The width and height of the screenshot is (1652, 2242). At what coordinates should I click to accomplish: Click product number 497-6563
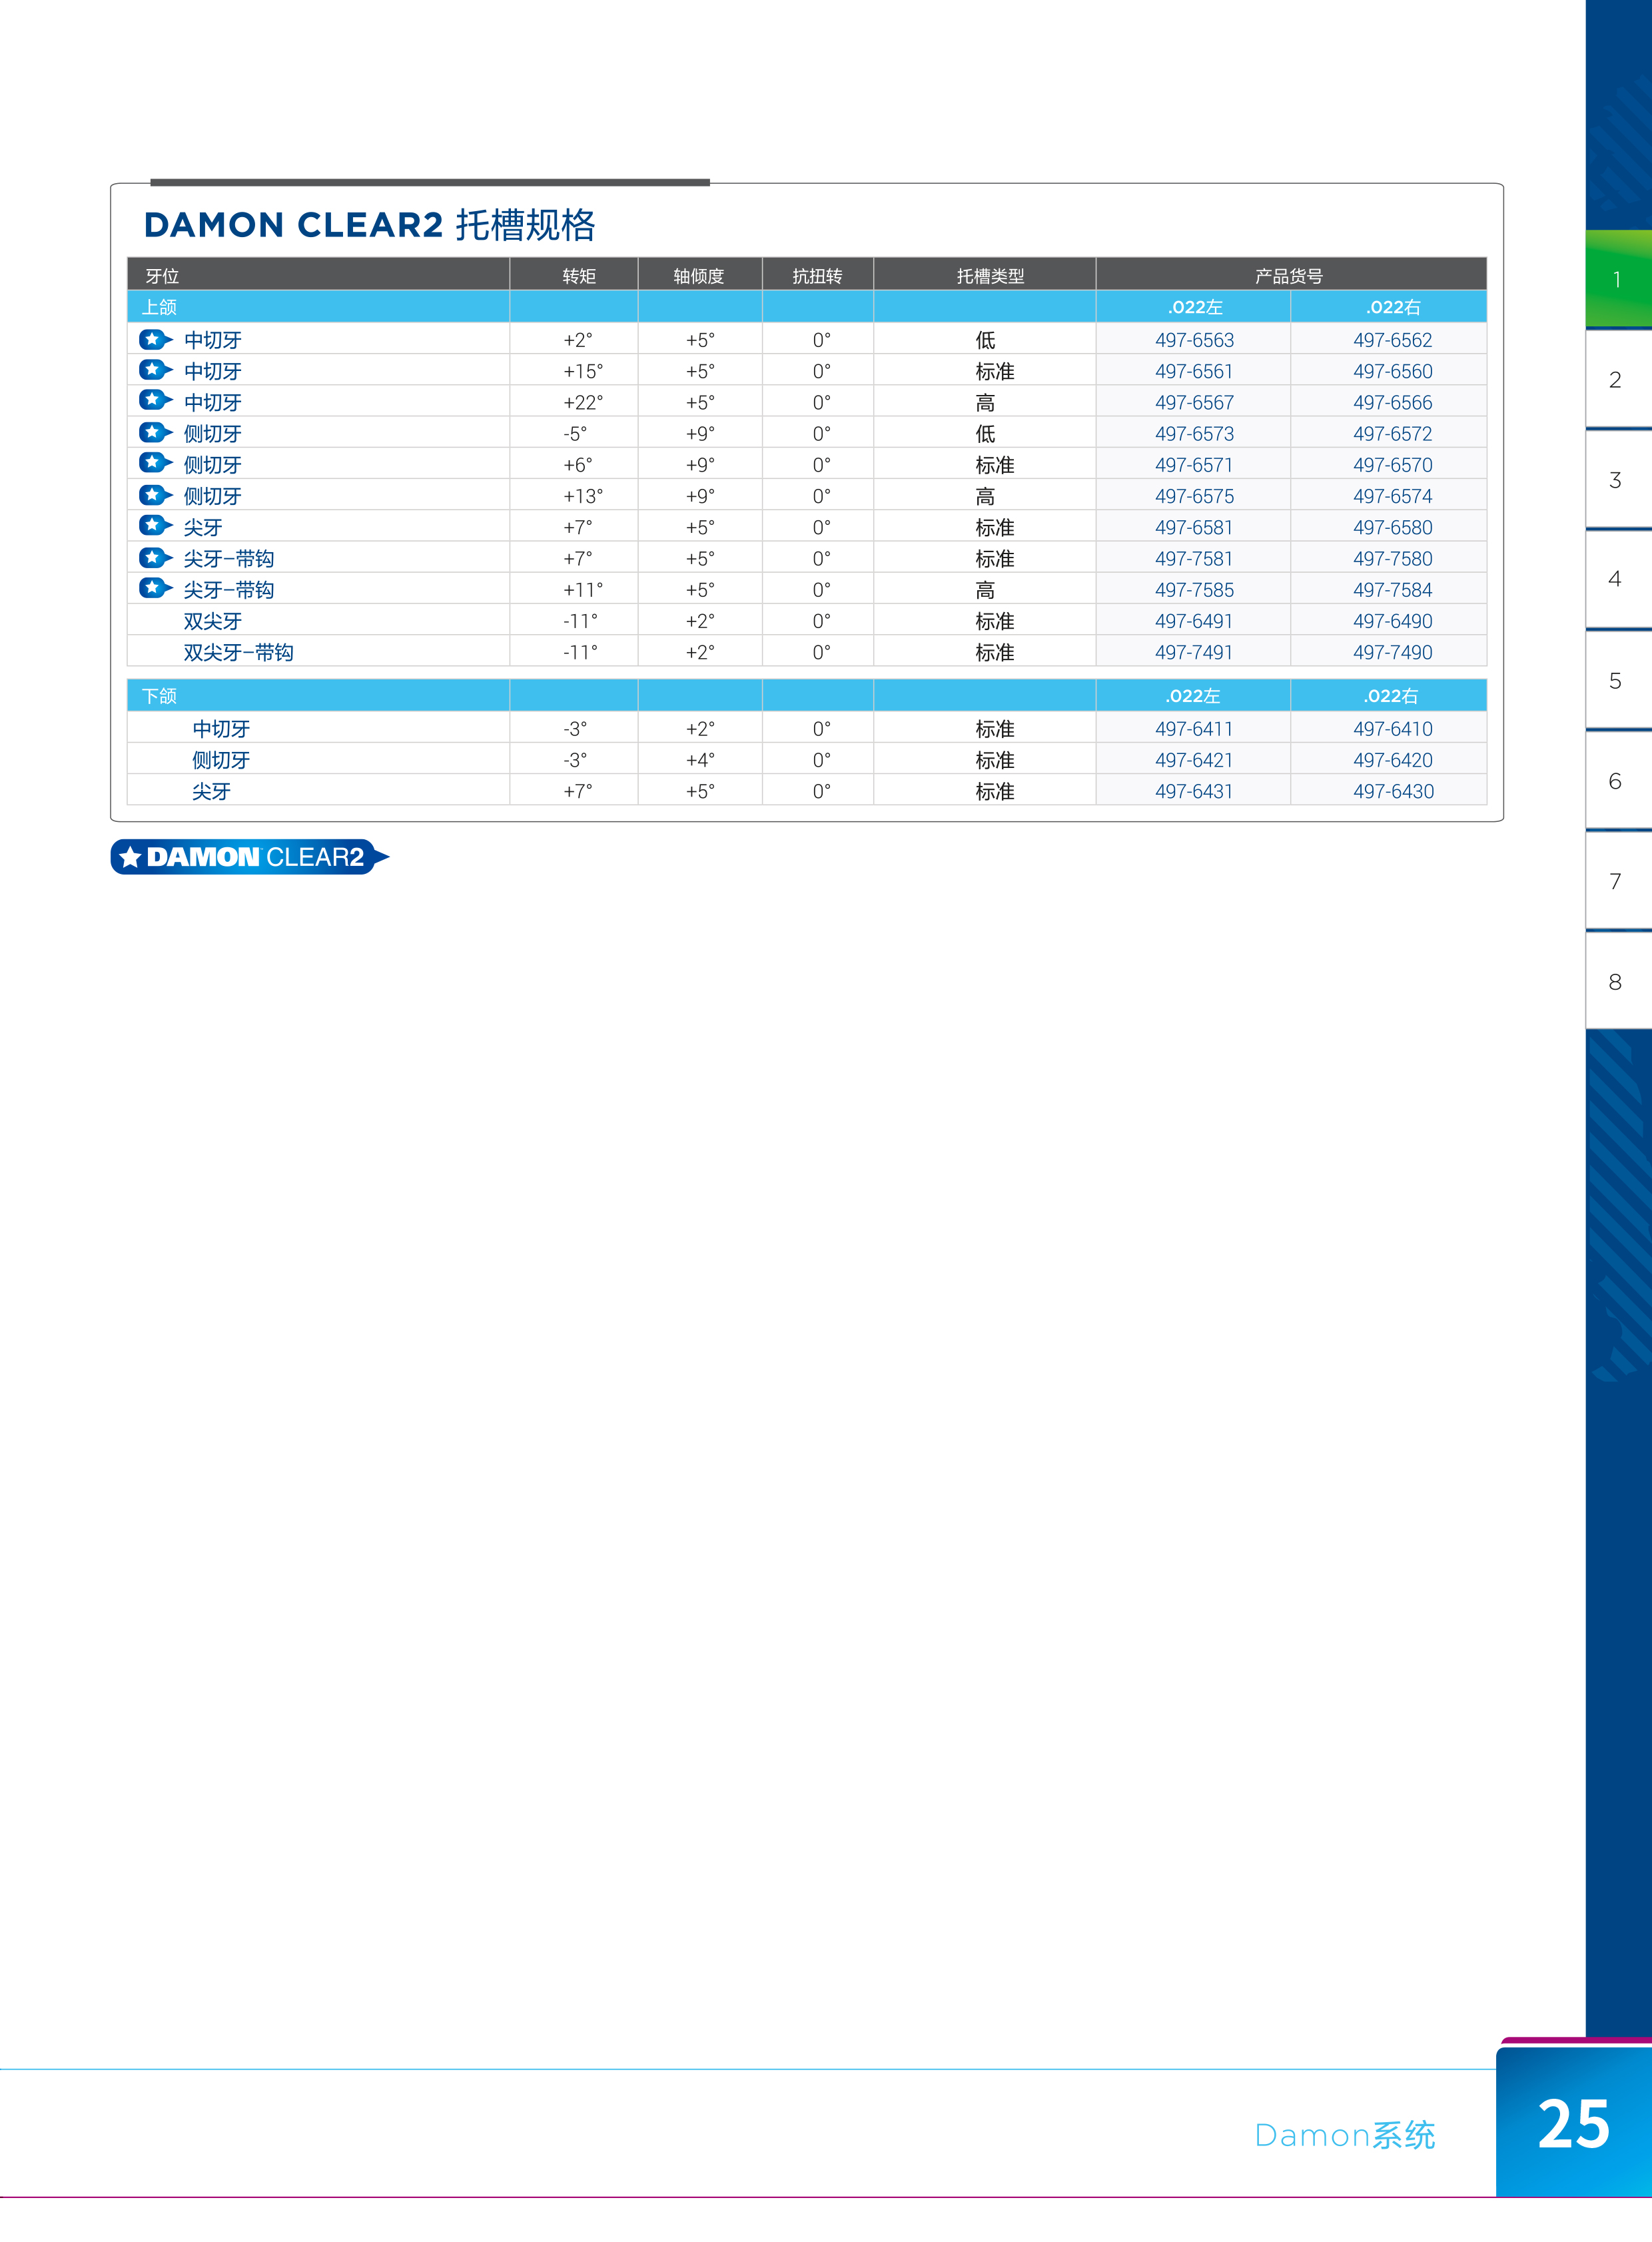(x=1194, y=340)
